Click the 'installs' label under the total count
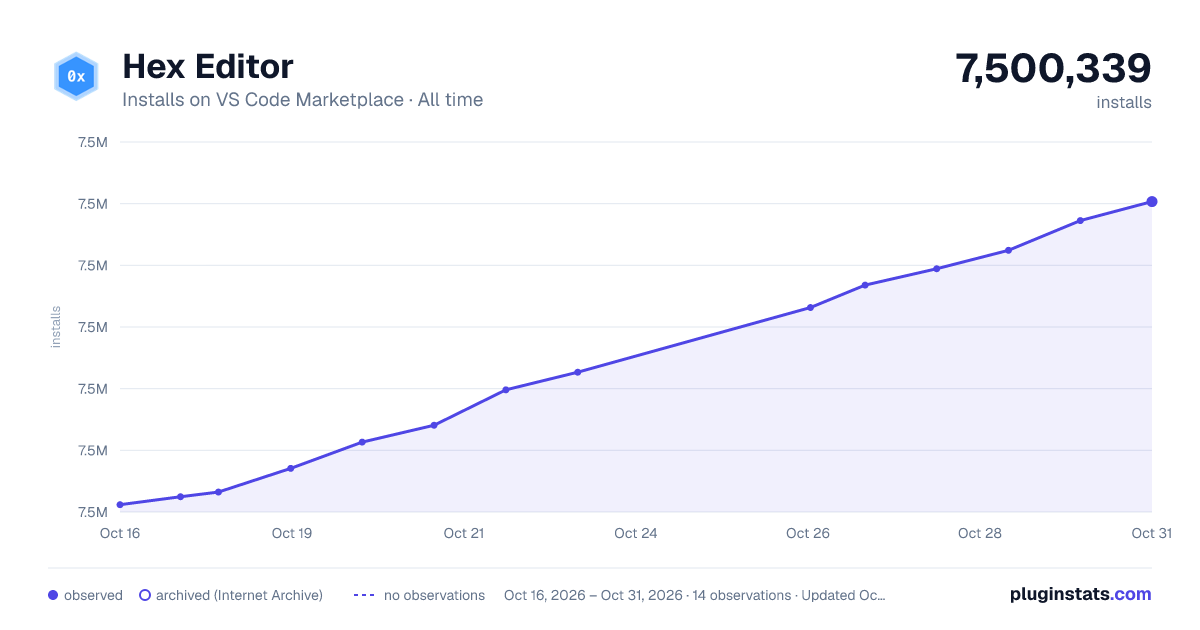Screen dimensions: 1200x630 tap(1124, 102)
